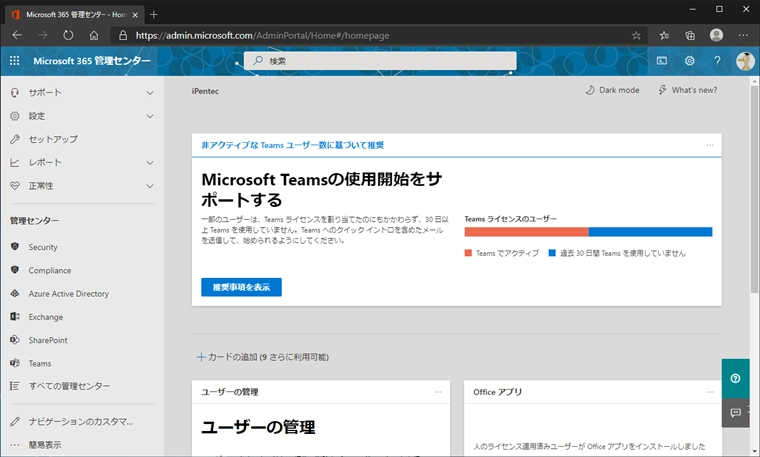Click the セットアップ wrench icon
This screenshot has width=760, height=457.
pos(15,139)
